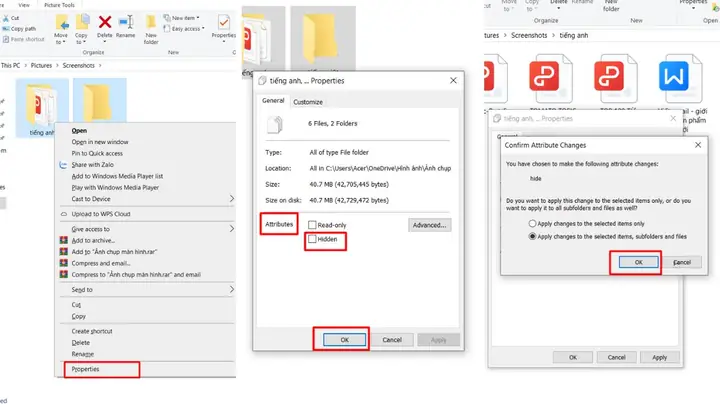Open the Easy access dropdown
The image size is (720, 405).
coord(184,28)
